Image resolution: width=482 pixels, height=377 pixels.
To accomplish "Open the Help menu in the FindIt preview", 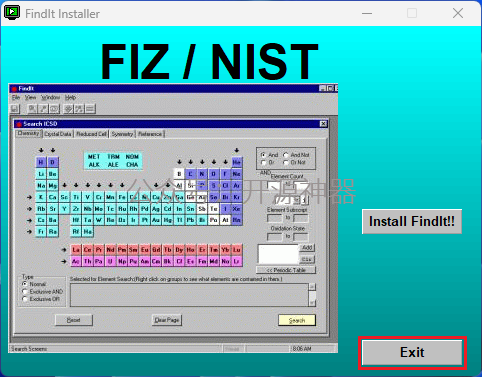I will click(70, 97).
